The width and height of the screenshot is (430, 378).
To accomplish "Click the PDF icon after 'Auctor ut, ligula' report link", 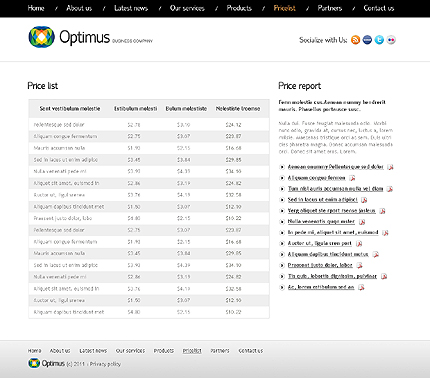I will coord(359,244).
